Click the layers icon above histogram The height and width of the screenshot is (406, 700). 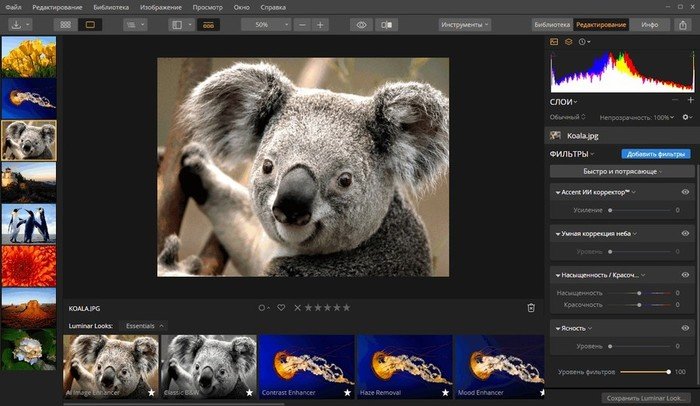point(568,42)
